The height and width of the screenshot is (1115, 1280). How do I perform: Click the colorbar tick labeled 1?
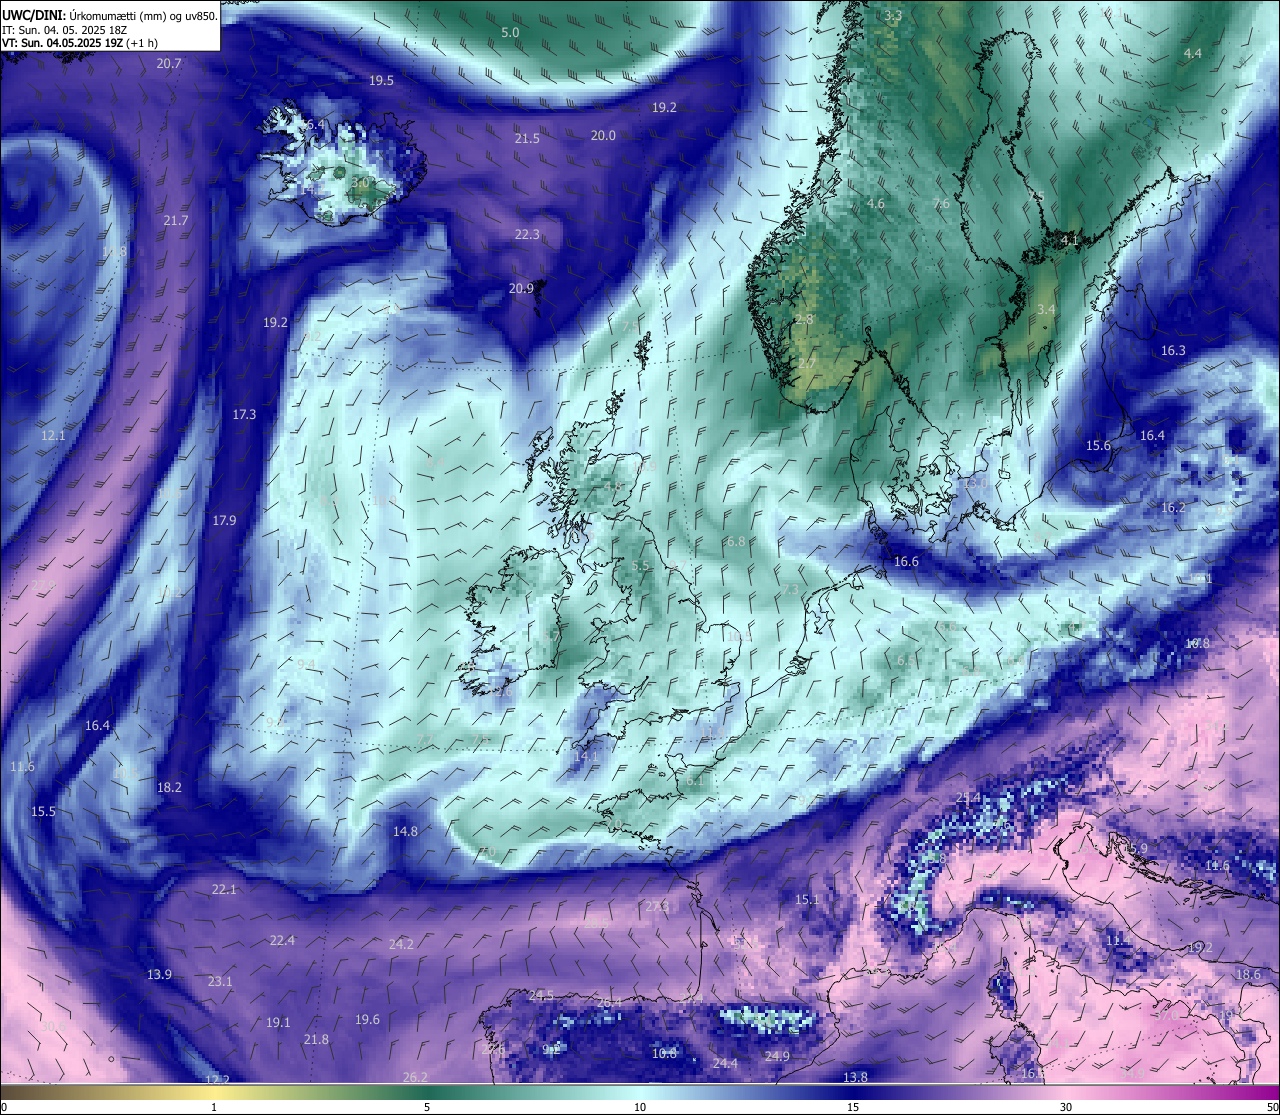[214, 1107]
